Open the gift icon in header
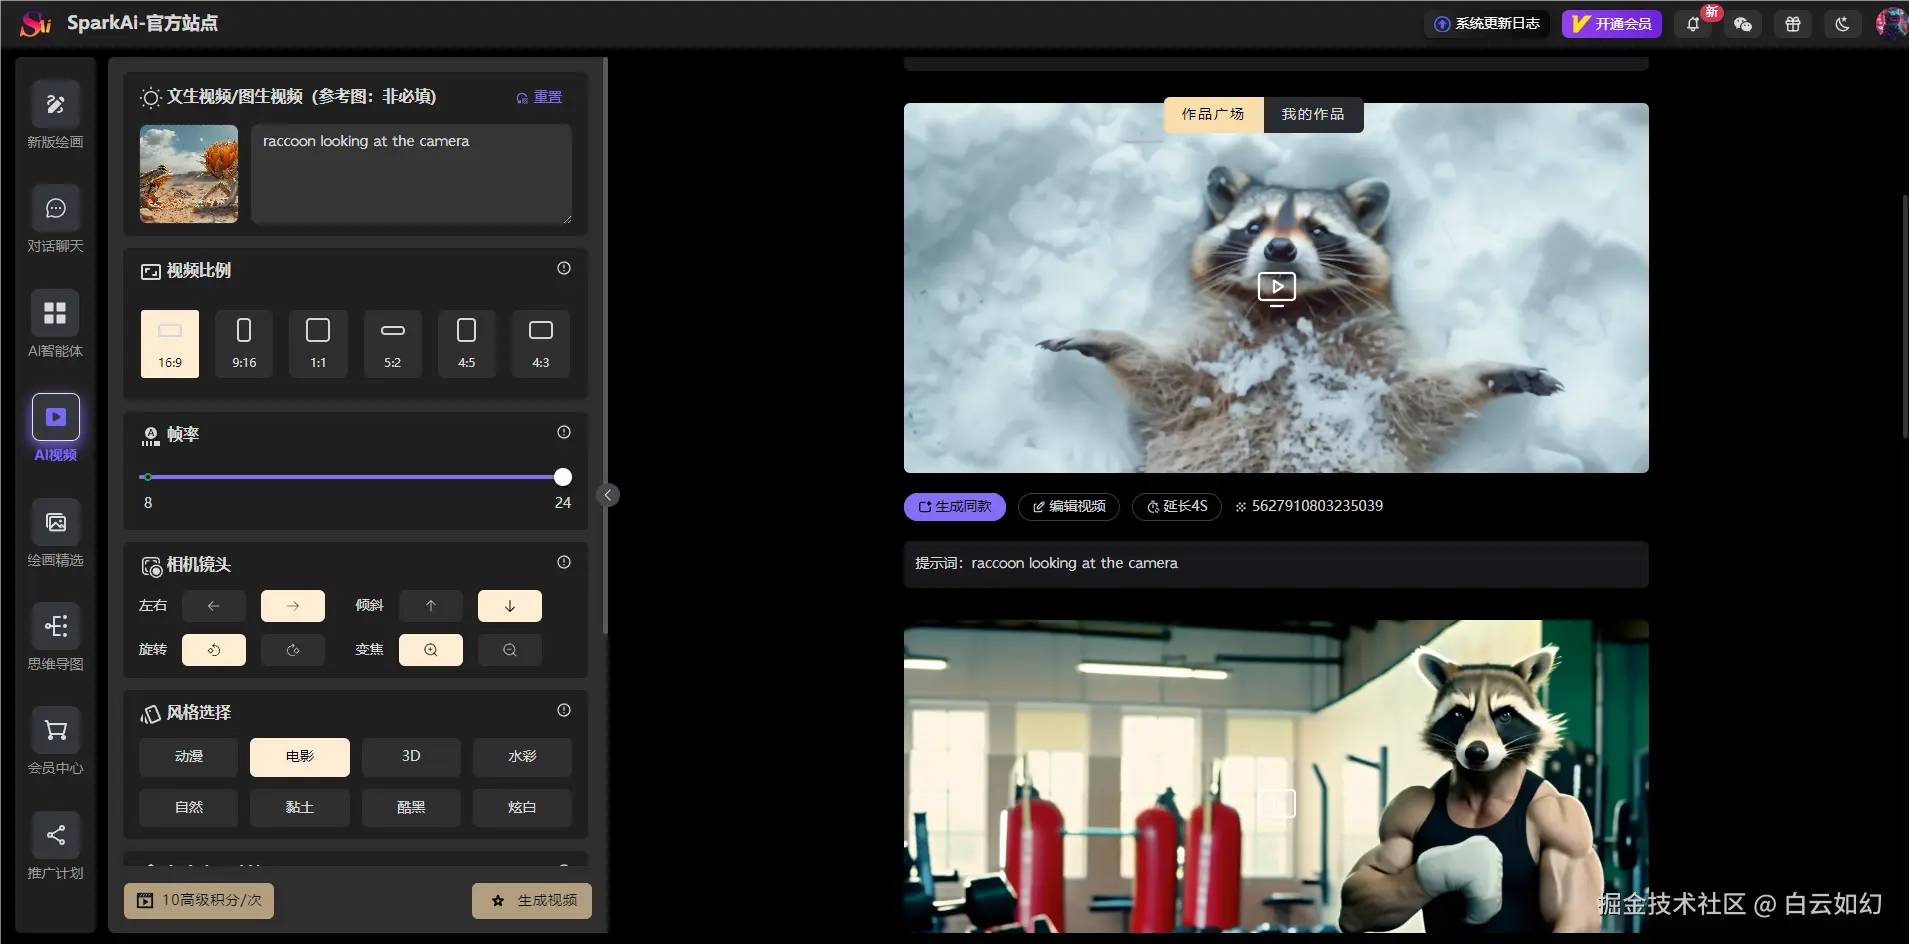 (1793, 24)
